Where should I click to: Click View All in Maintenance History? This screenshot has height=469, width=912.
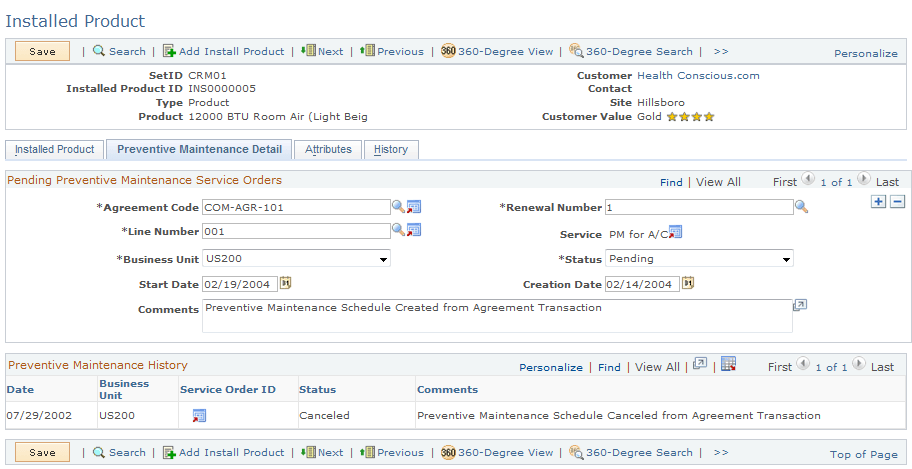(x=657, y=367)
